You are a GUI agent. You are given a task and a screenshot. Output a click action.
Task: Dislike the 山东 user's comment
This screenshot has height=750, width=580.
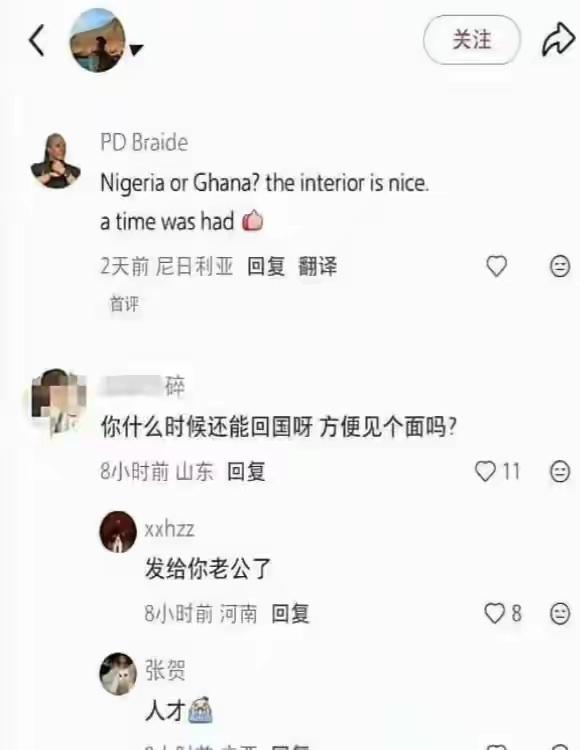point(560,472)
